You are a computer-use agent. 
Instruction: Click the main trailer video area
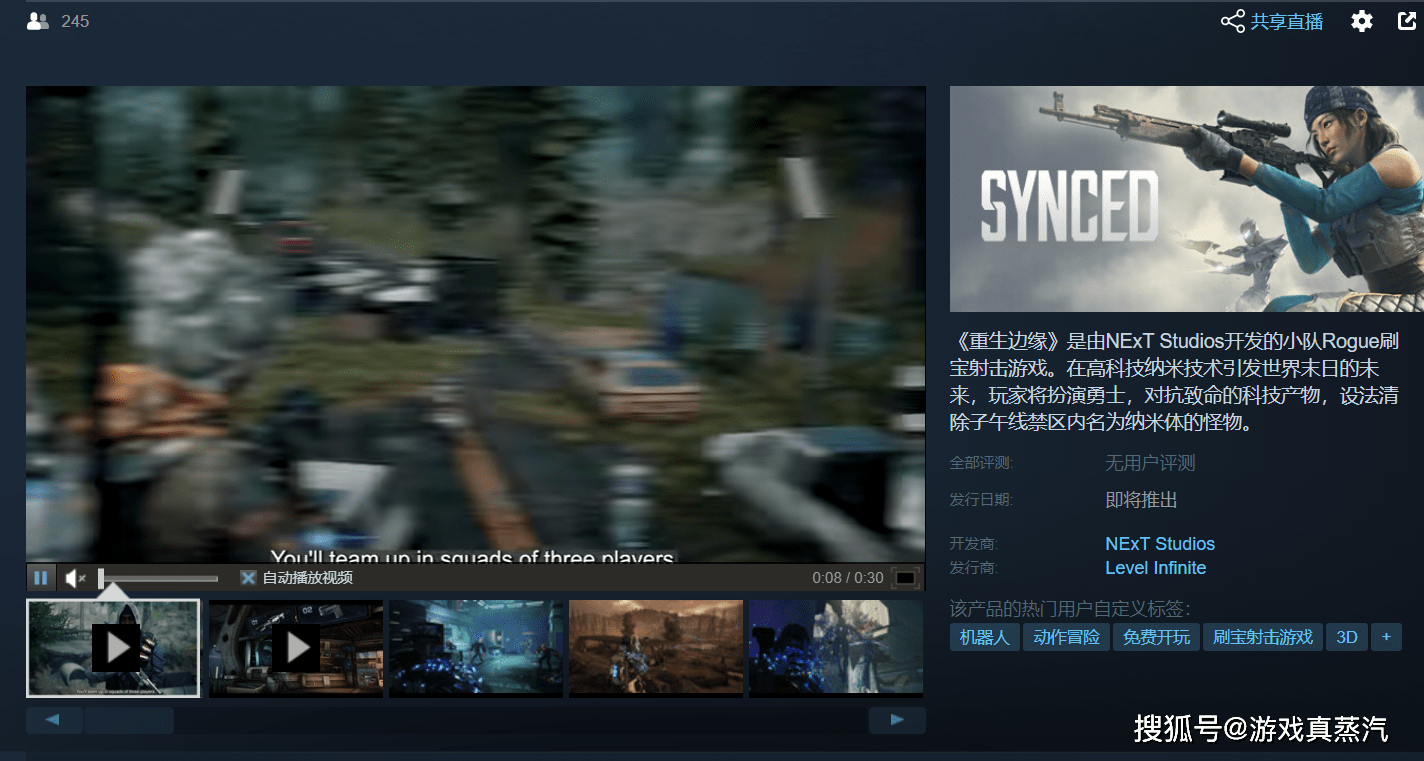point(475,324)
